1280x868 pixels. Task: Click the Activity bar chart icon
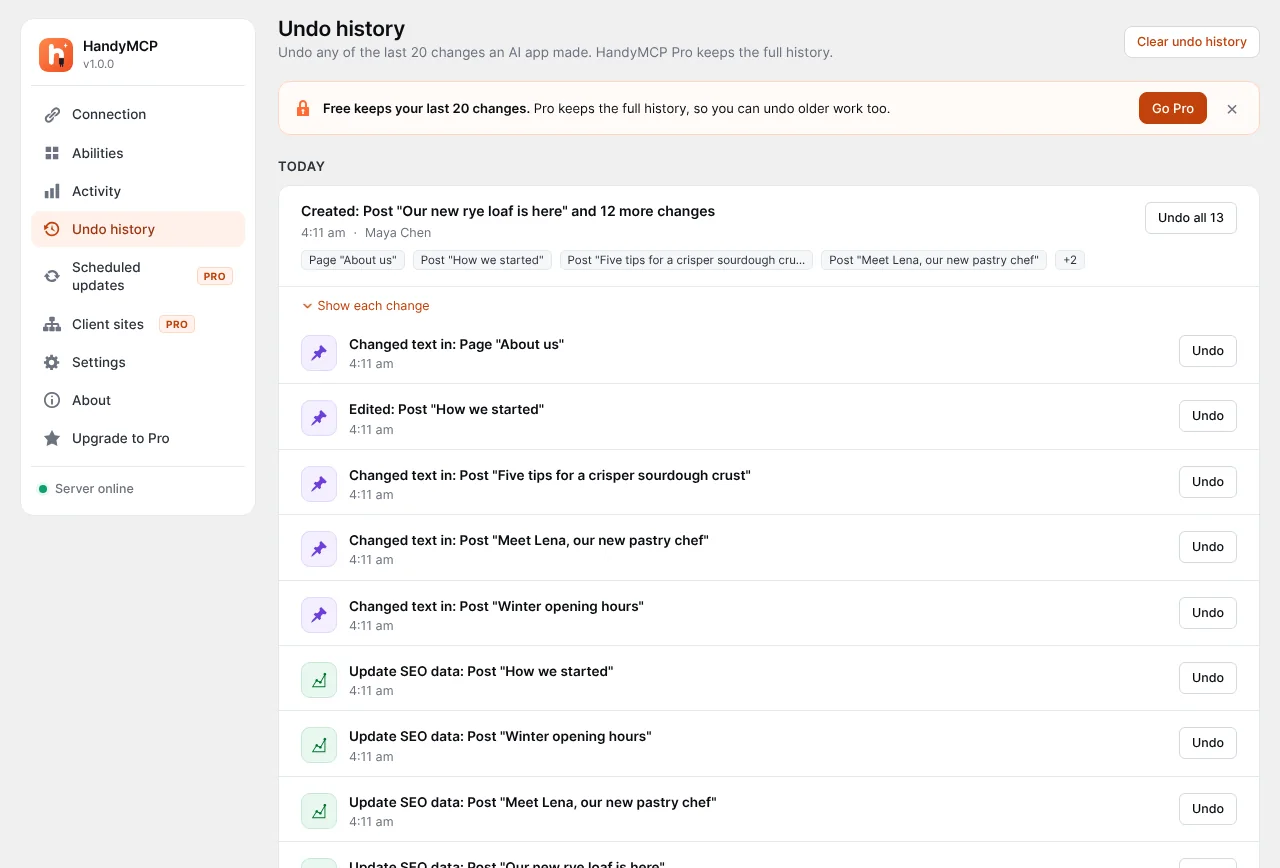[52, 191]
